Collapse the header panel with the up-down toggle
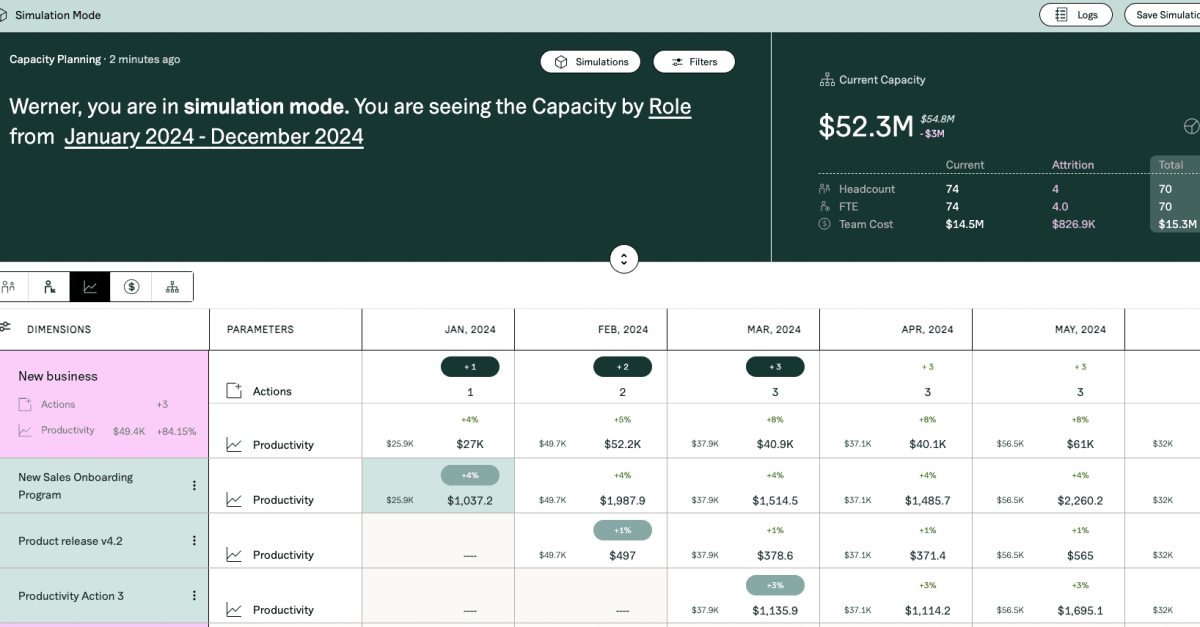Viewport: 1200px width, 627px height. [624, 259]
